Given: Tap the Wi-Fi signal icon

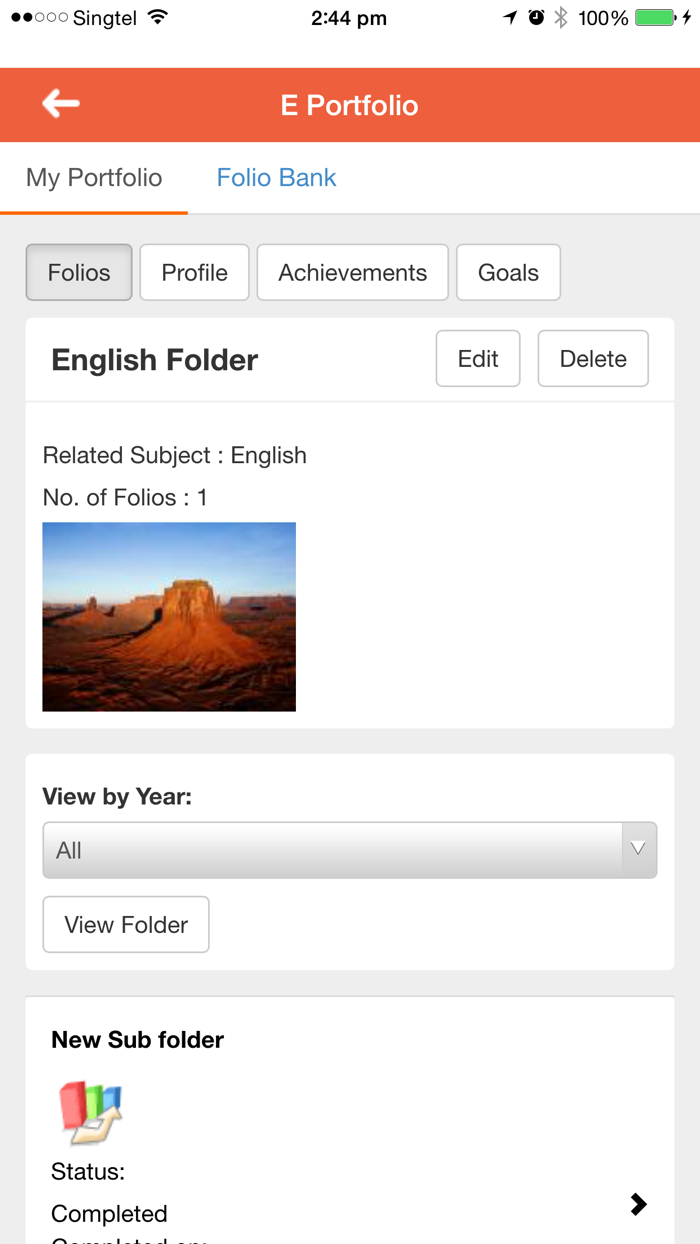Looking at the screenshot, I should point(157,17).
